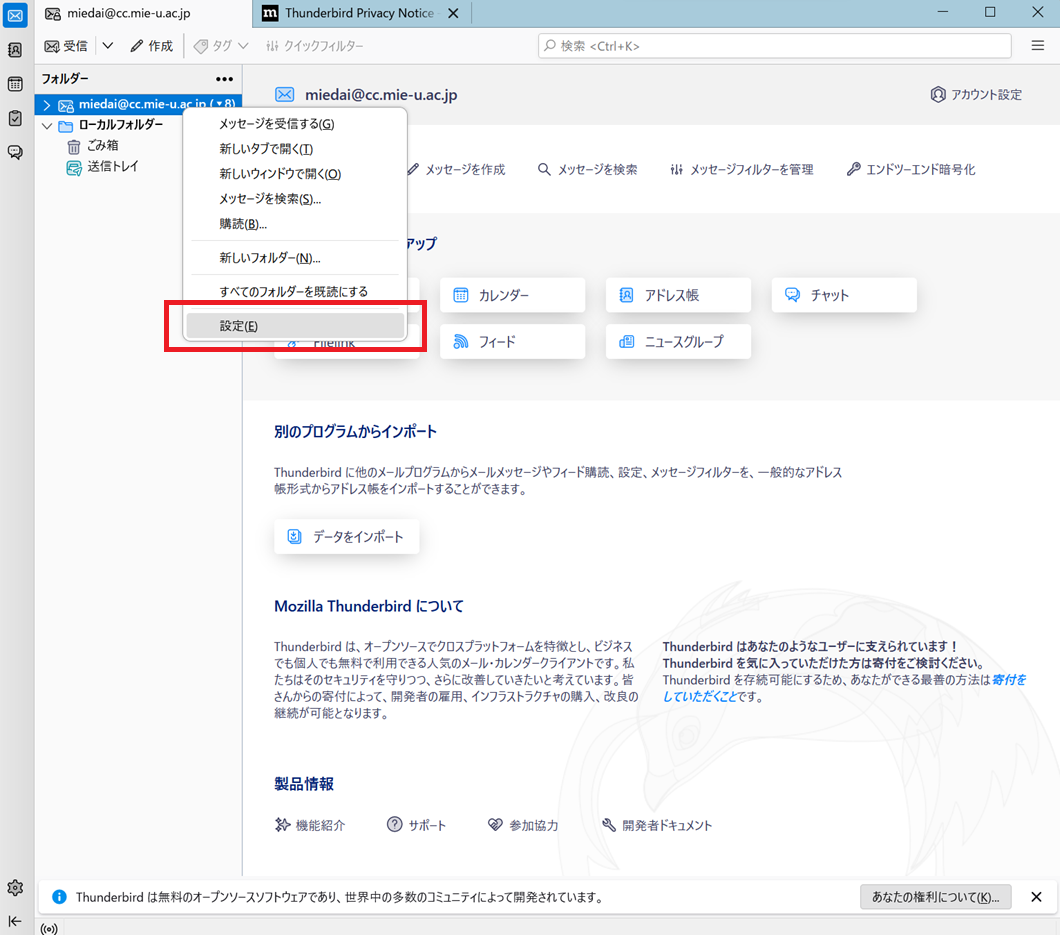Set up カレンダー calendar account

pyautogui.click(x=512, y=295)
